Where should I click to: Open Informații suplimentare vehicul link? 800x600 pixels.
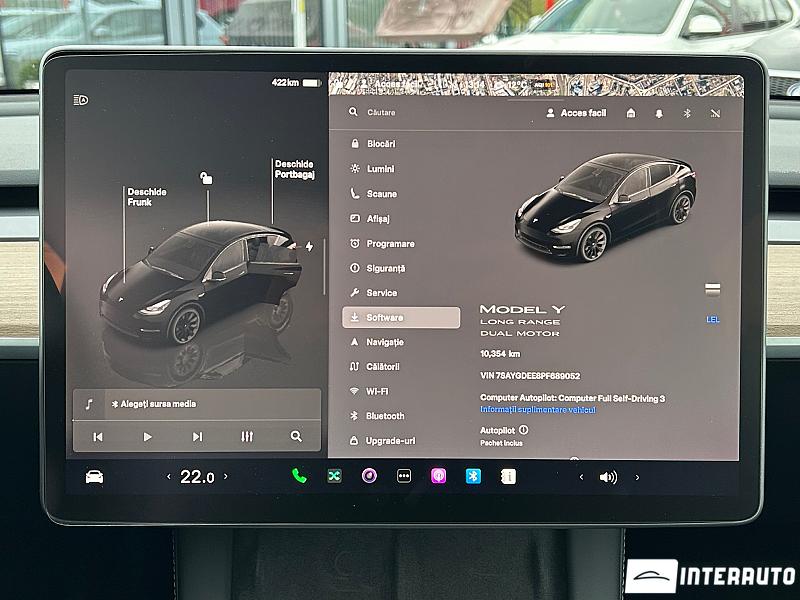(537, 410)
